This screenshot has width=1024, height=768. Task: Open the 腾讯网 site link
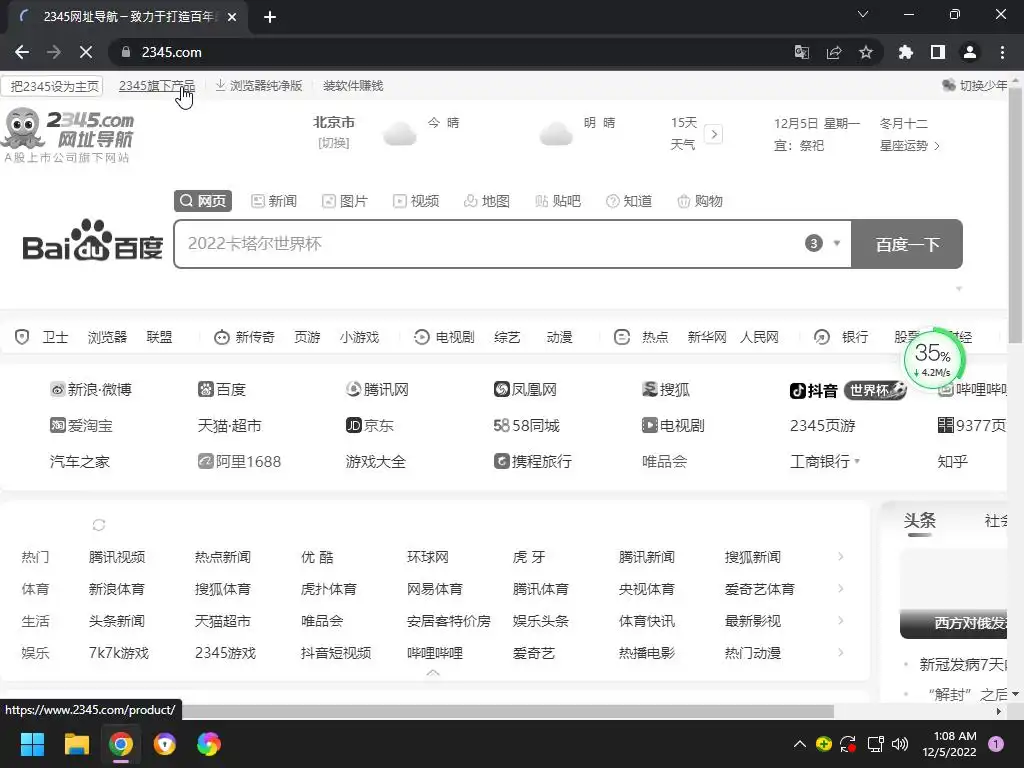click(377, 390)
